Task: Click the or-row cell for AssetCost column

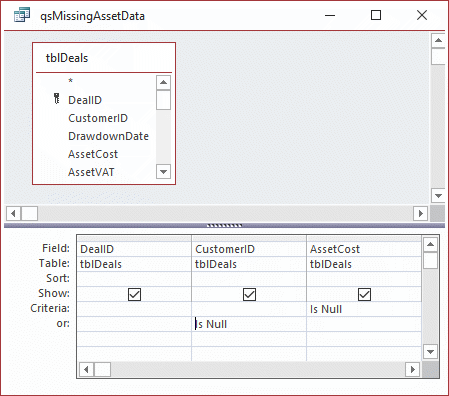Action: pyautogui.click(x=364, y=324)
